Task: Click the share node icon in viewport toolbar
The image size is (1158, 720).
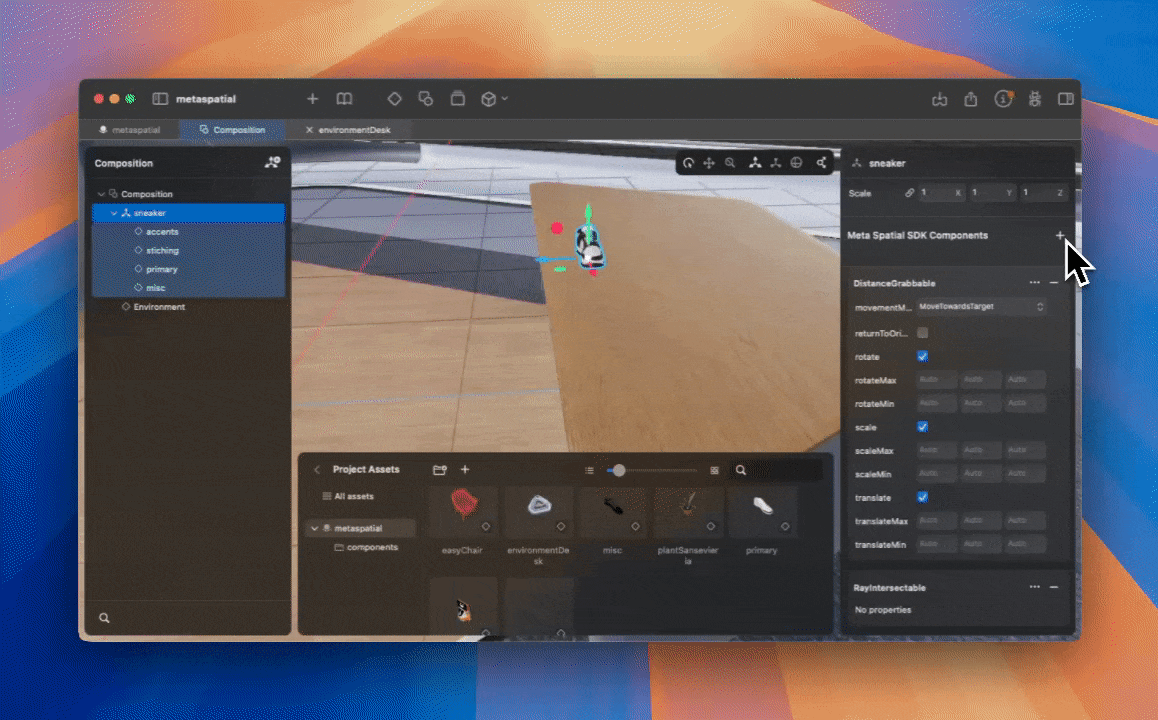Action: click(x=822, y=162)
